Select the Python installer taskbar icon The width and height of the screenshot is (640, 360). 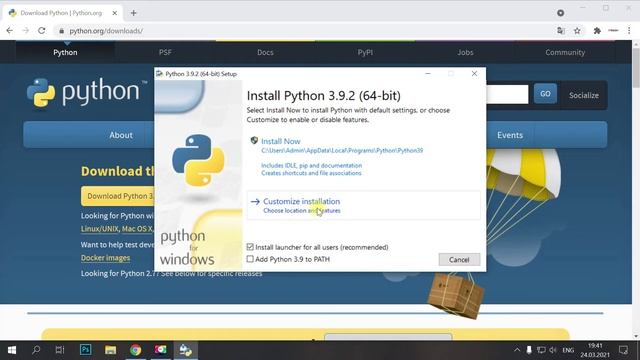186,350
